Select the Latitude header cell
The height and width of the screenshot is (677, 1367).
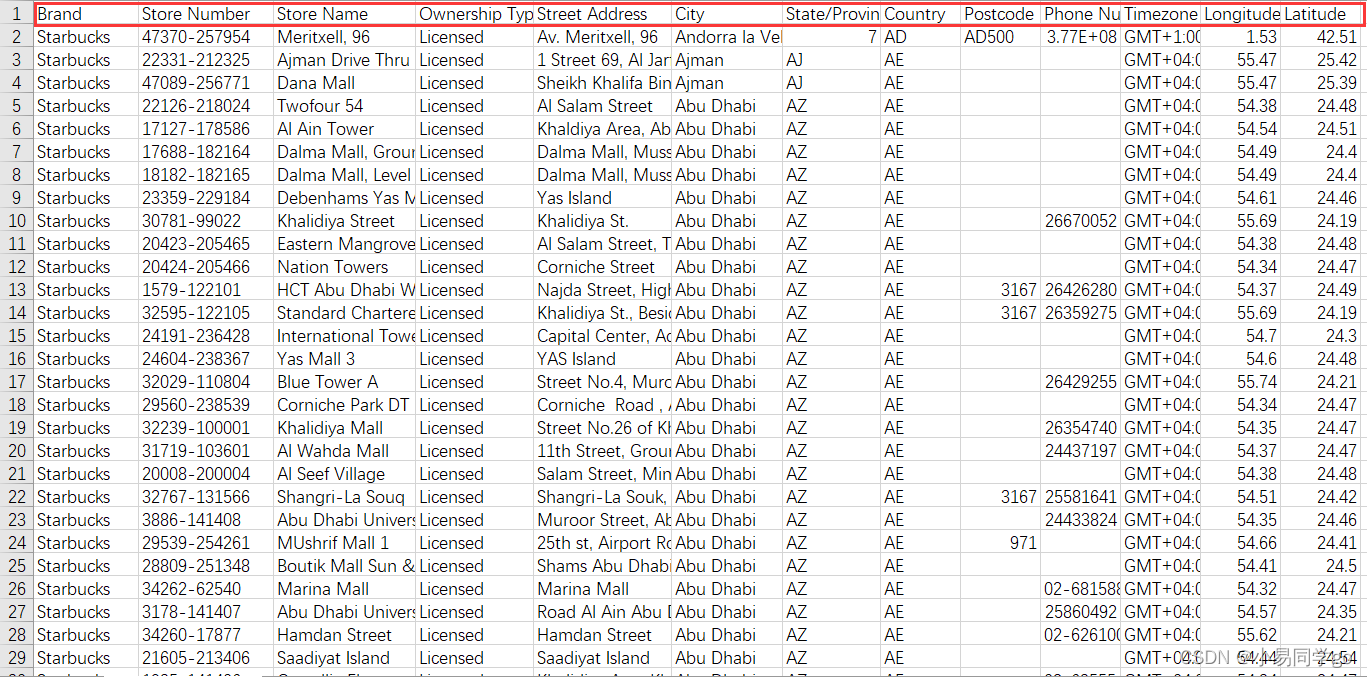point(1321,14)
